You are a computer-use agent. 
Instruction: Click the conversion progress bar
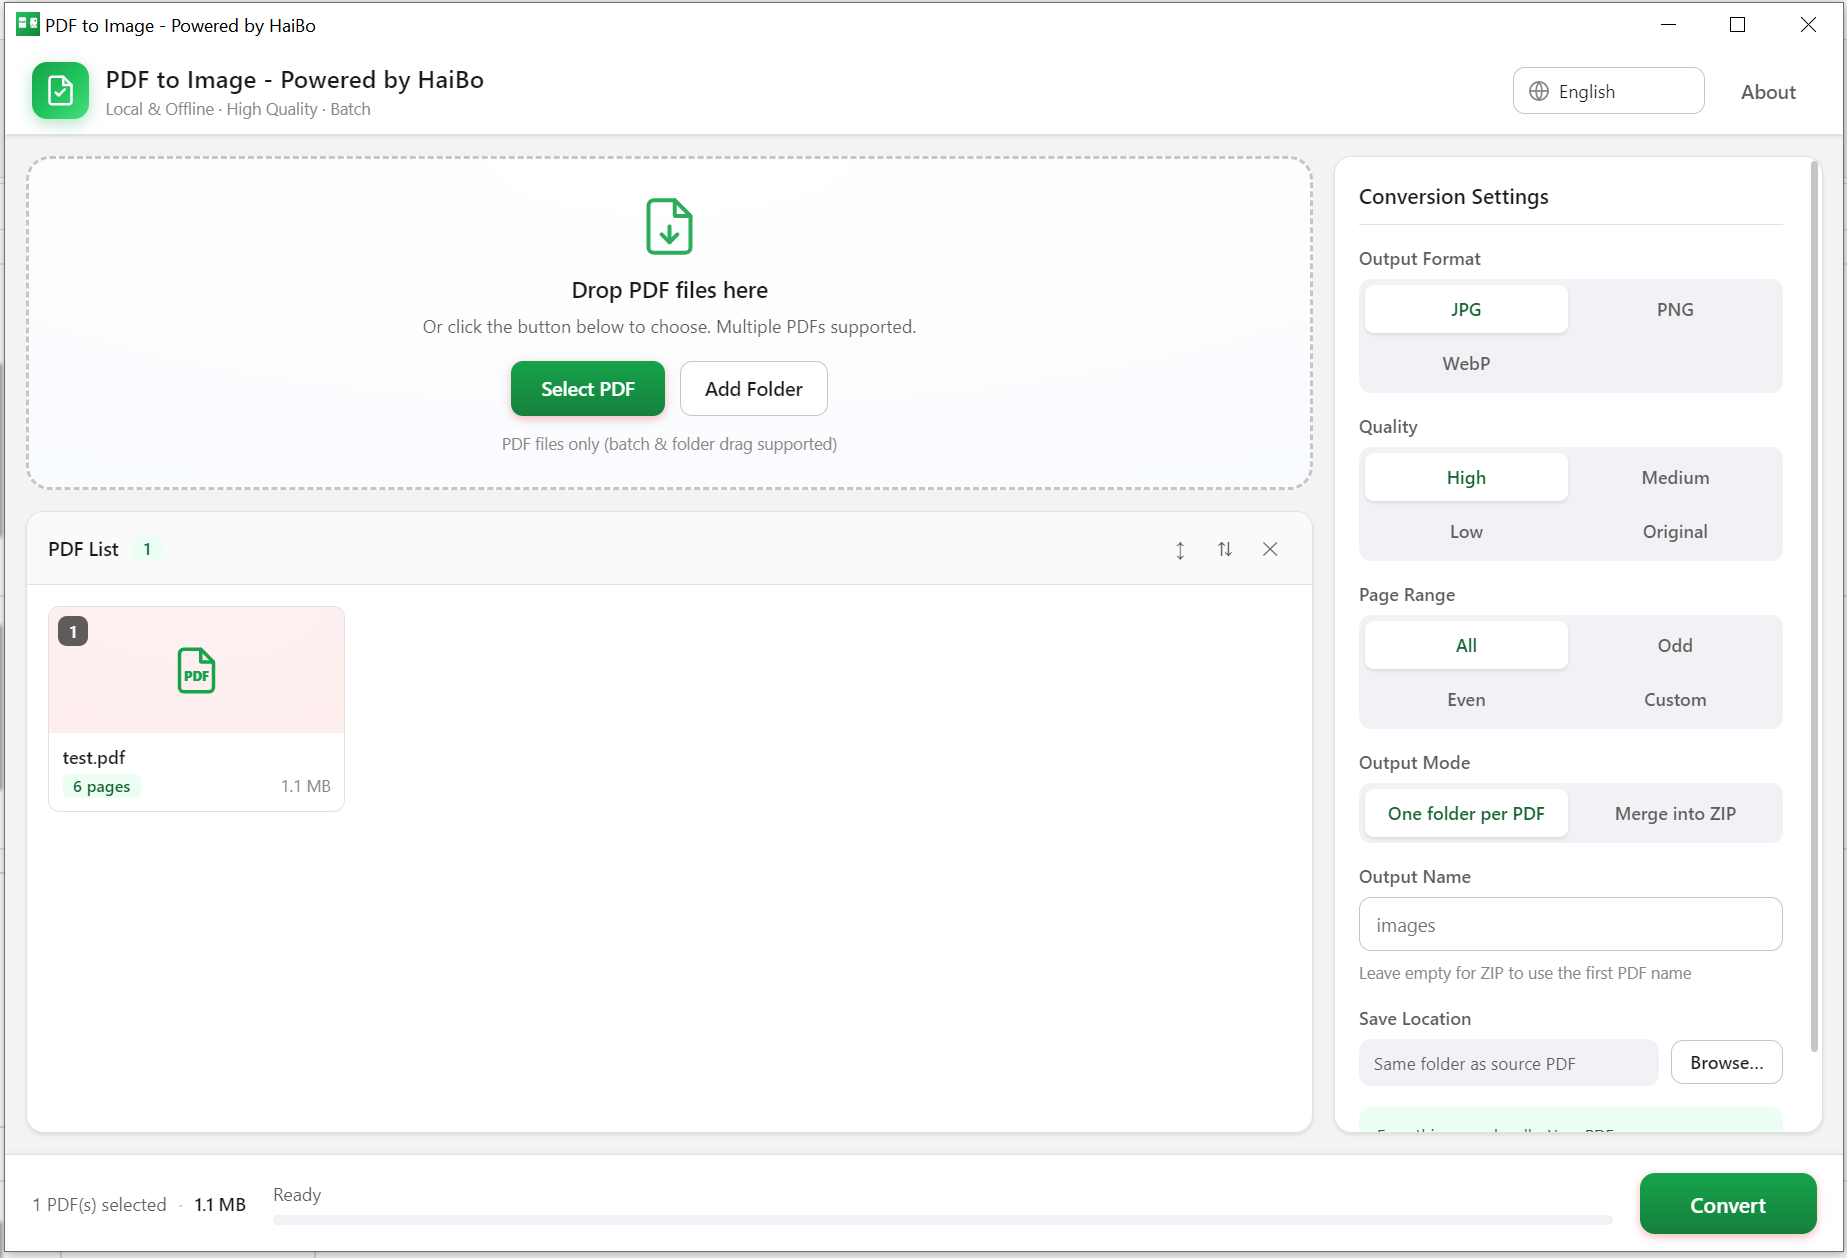coord(942,1220)
